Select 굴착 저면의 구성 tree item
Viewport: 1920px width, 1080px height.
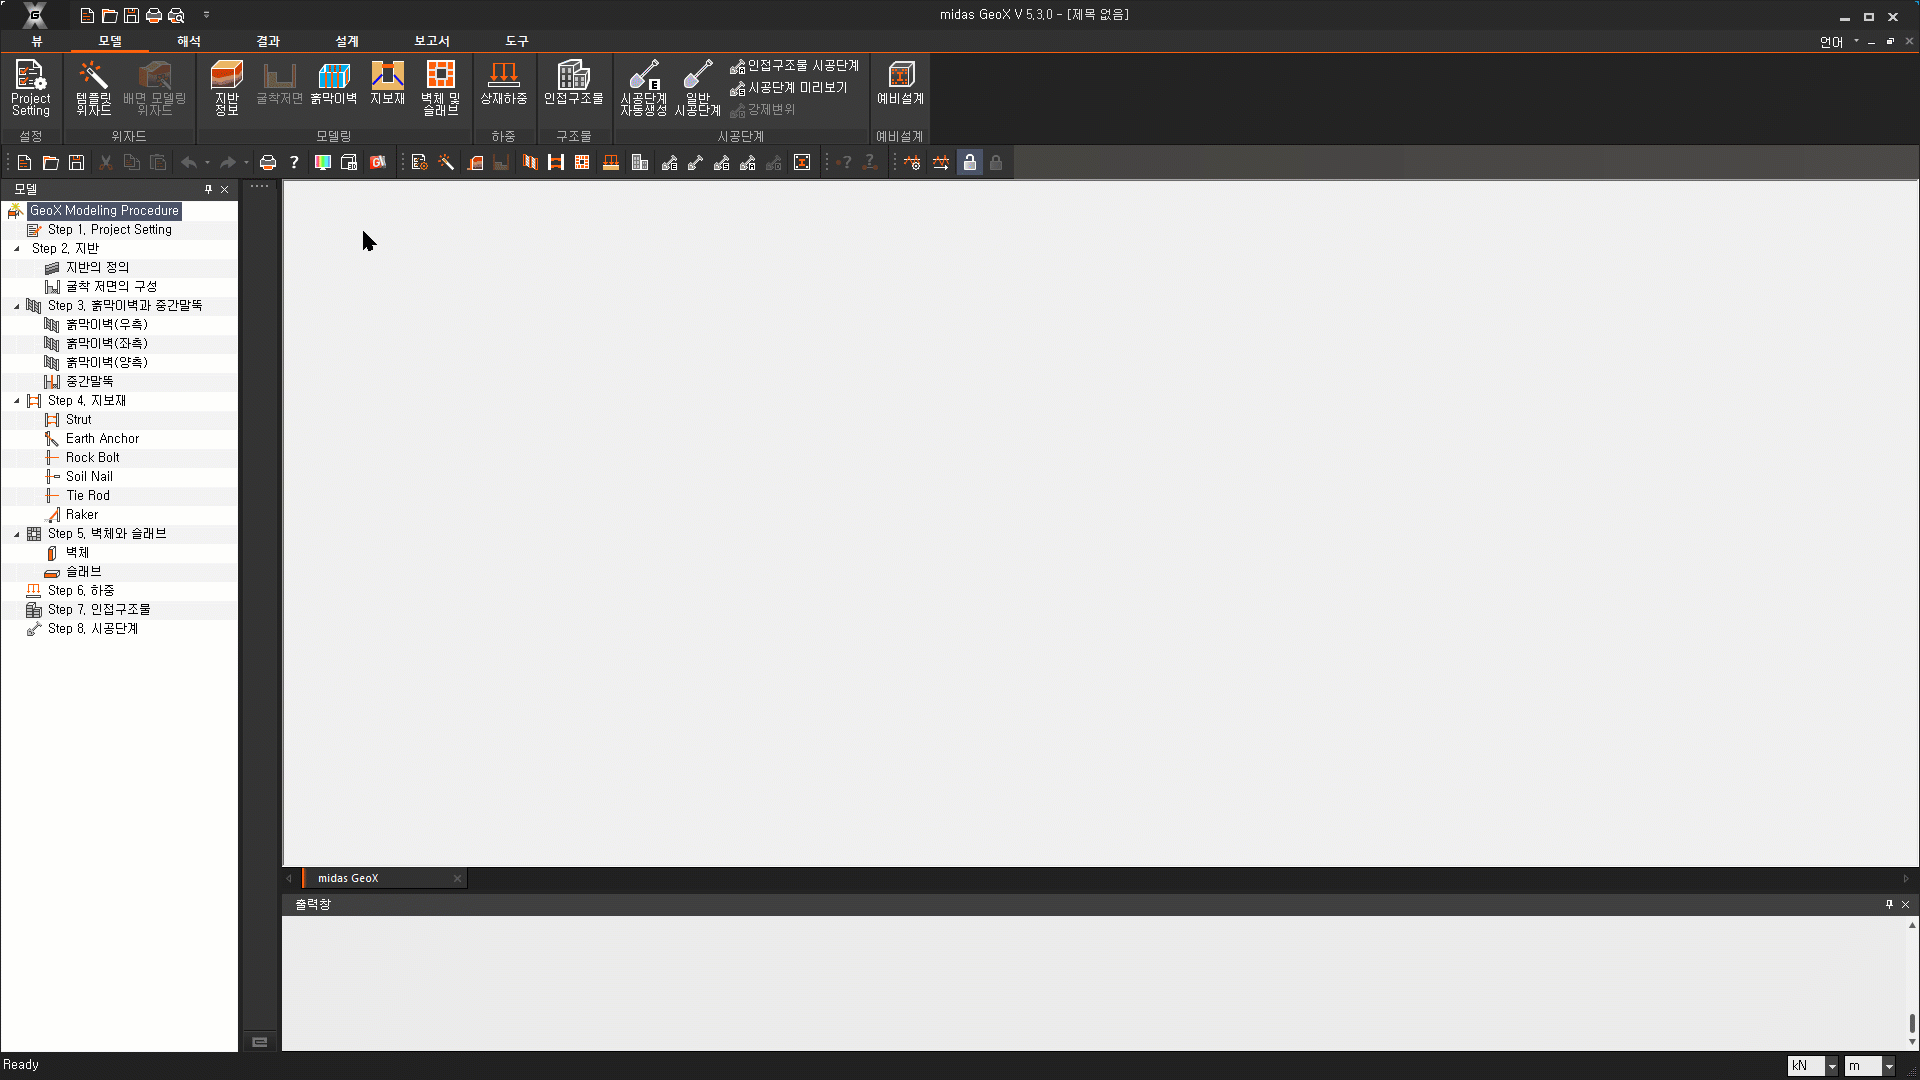coord(111,287)
